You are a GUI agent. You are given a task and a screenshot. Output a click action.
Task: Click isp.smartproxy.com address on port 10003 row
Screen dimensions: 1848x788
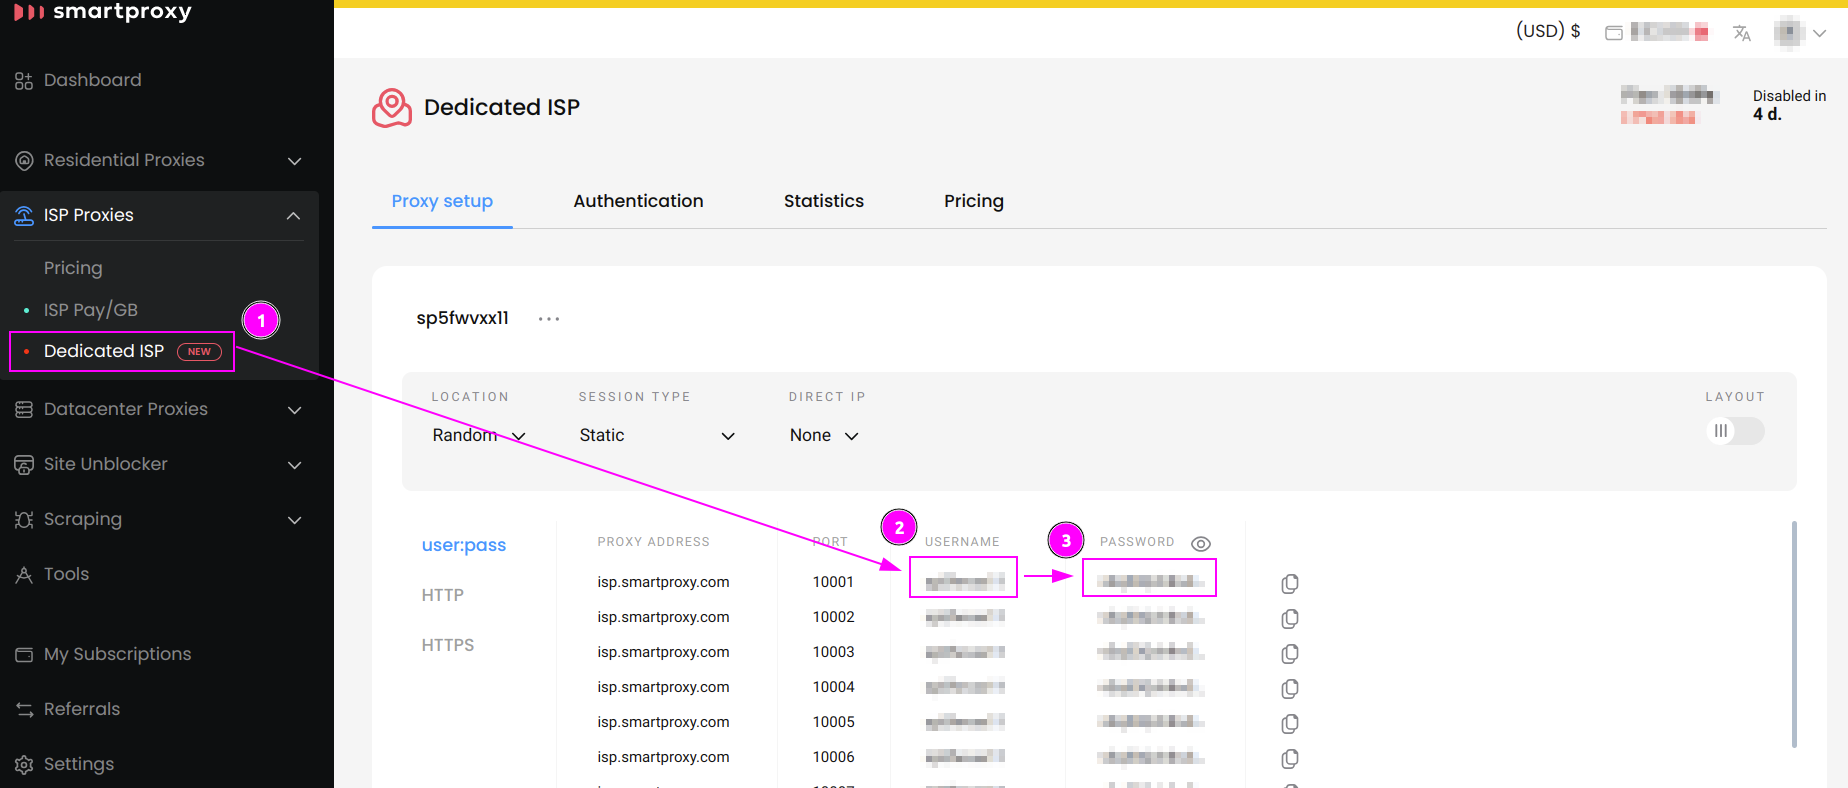pyautogui.click(x=663, y=652)
